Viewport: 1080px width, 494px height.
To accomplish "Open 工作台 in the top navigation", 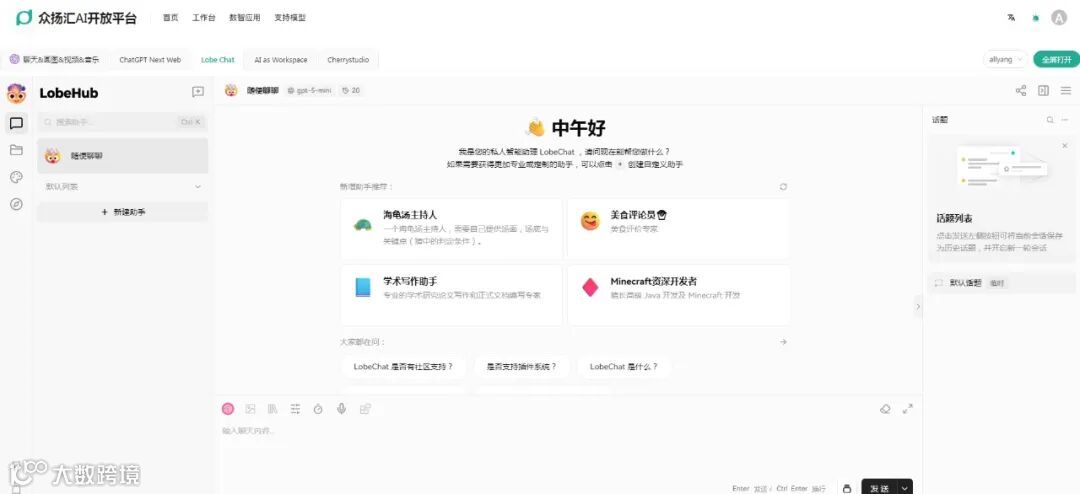I will tap(203, 18).
